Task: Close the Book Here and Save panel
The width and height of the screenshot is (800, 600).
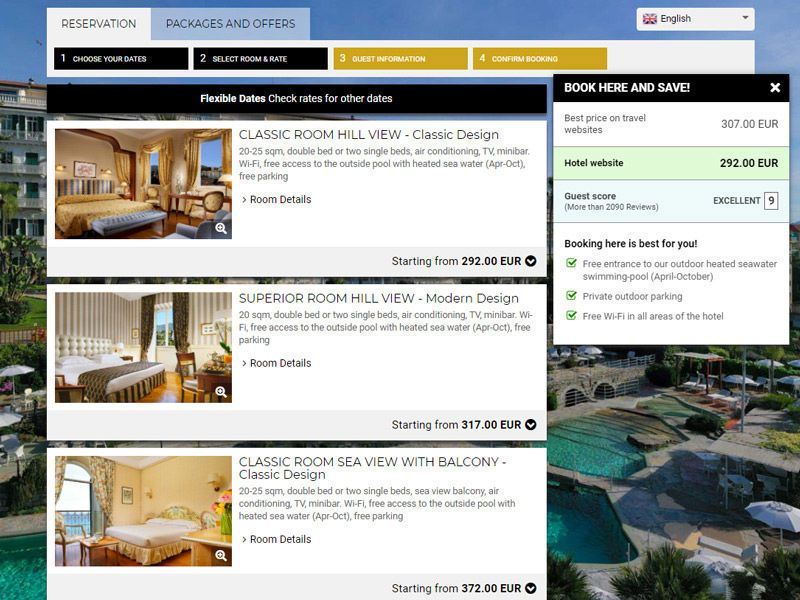Action: click(x=775, y=88)
